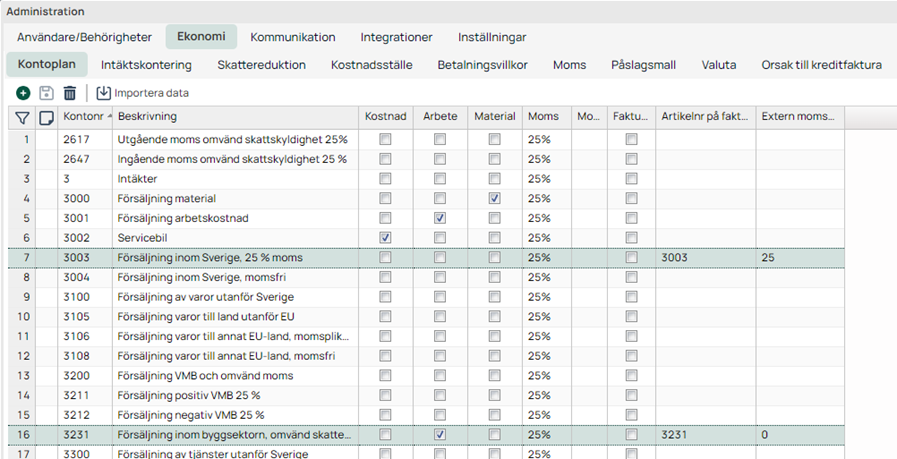The image size is (897, 459).
Task: Open the filter funnel icon in grid header
Action: pos(22,117)
